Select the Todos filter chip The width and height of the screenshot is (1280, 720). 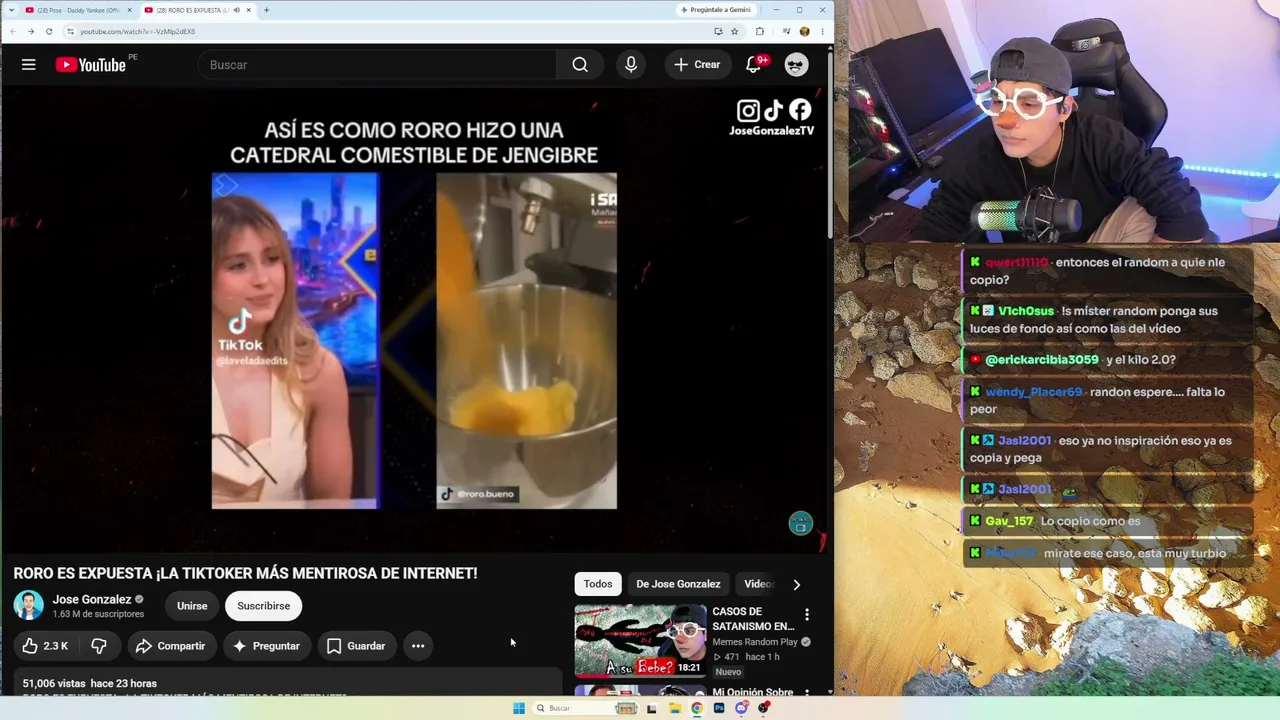coord(598,584)
